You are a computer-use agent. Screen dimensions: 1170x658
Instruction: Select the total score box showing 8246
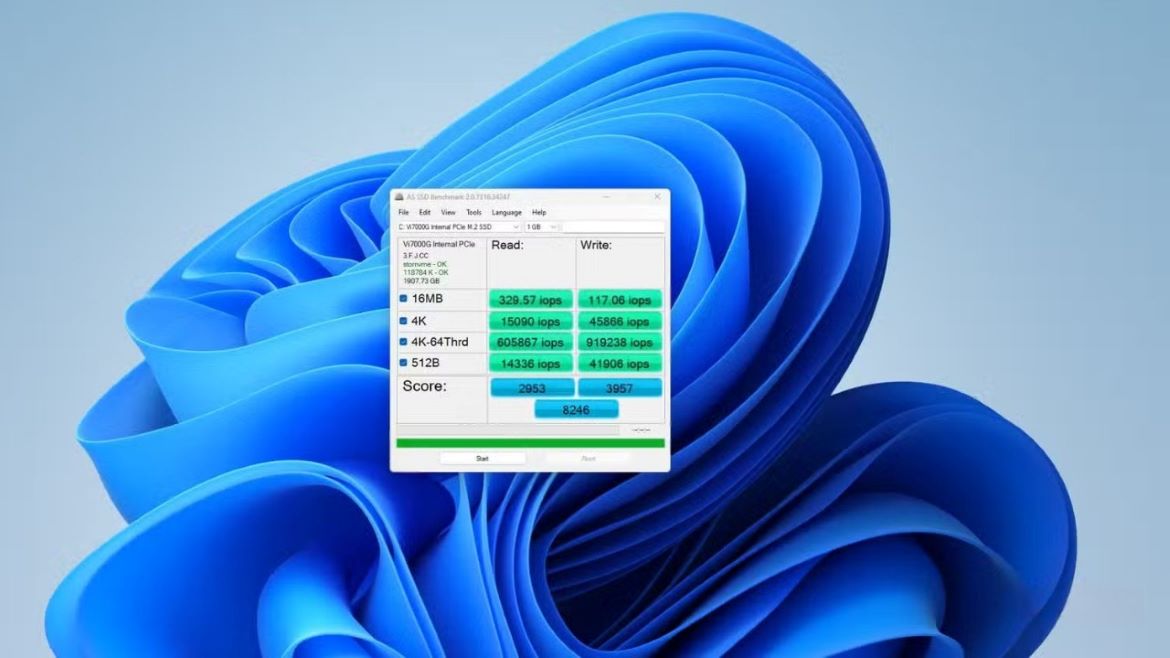click(576, 409)
